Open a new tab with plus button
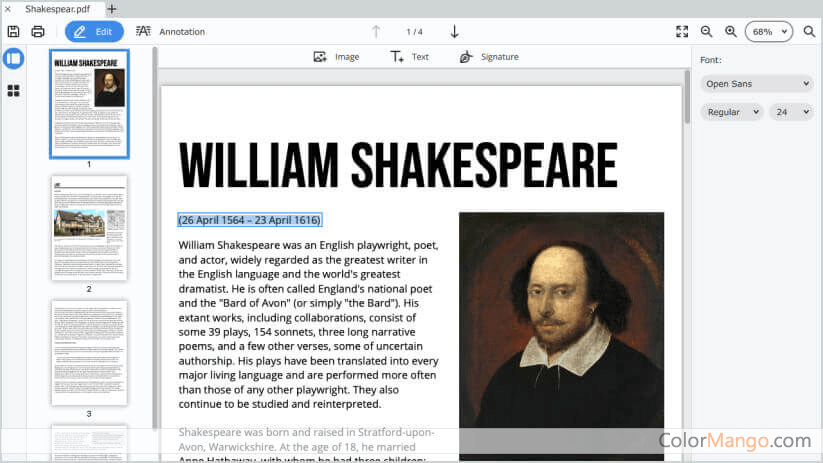 pos(112,8)
